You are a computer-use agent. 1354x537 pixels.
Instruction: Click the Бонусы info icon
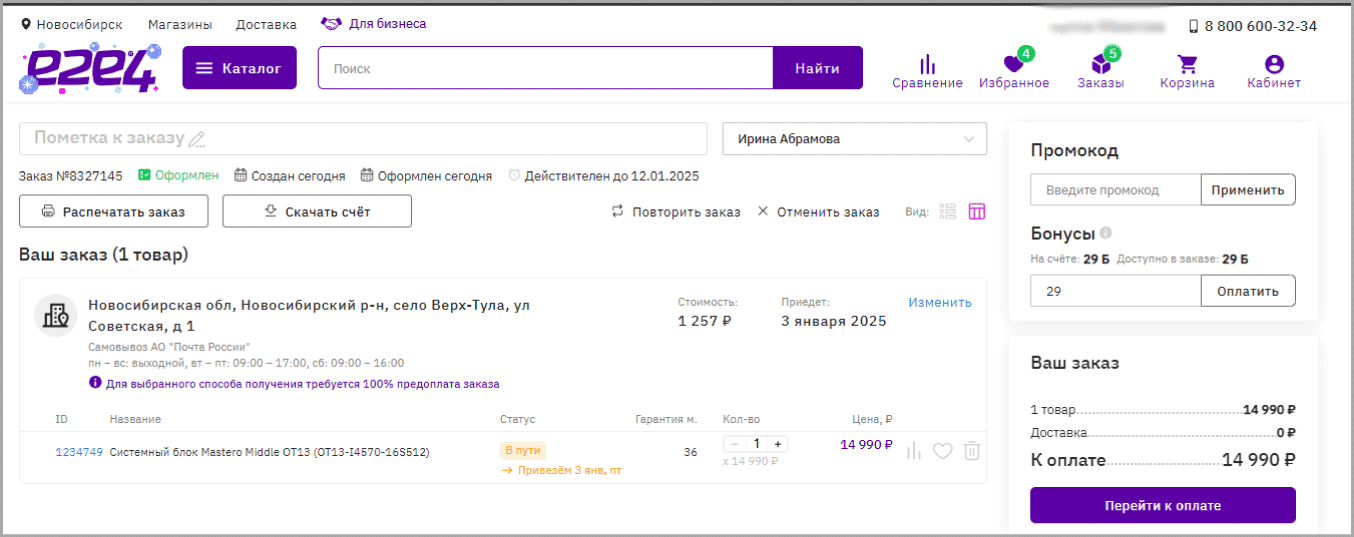(1106, 233)
